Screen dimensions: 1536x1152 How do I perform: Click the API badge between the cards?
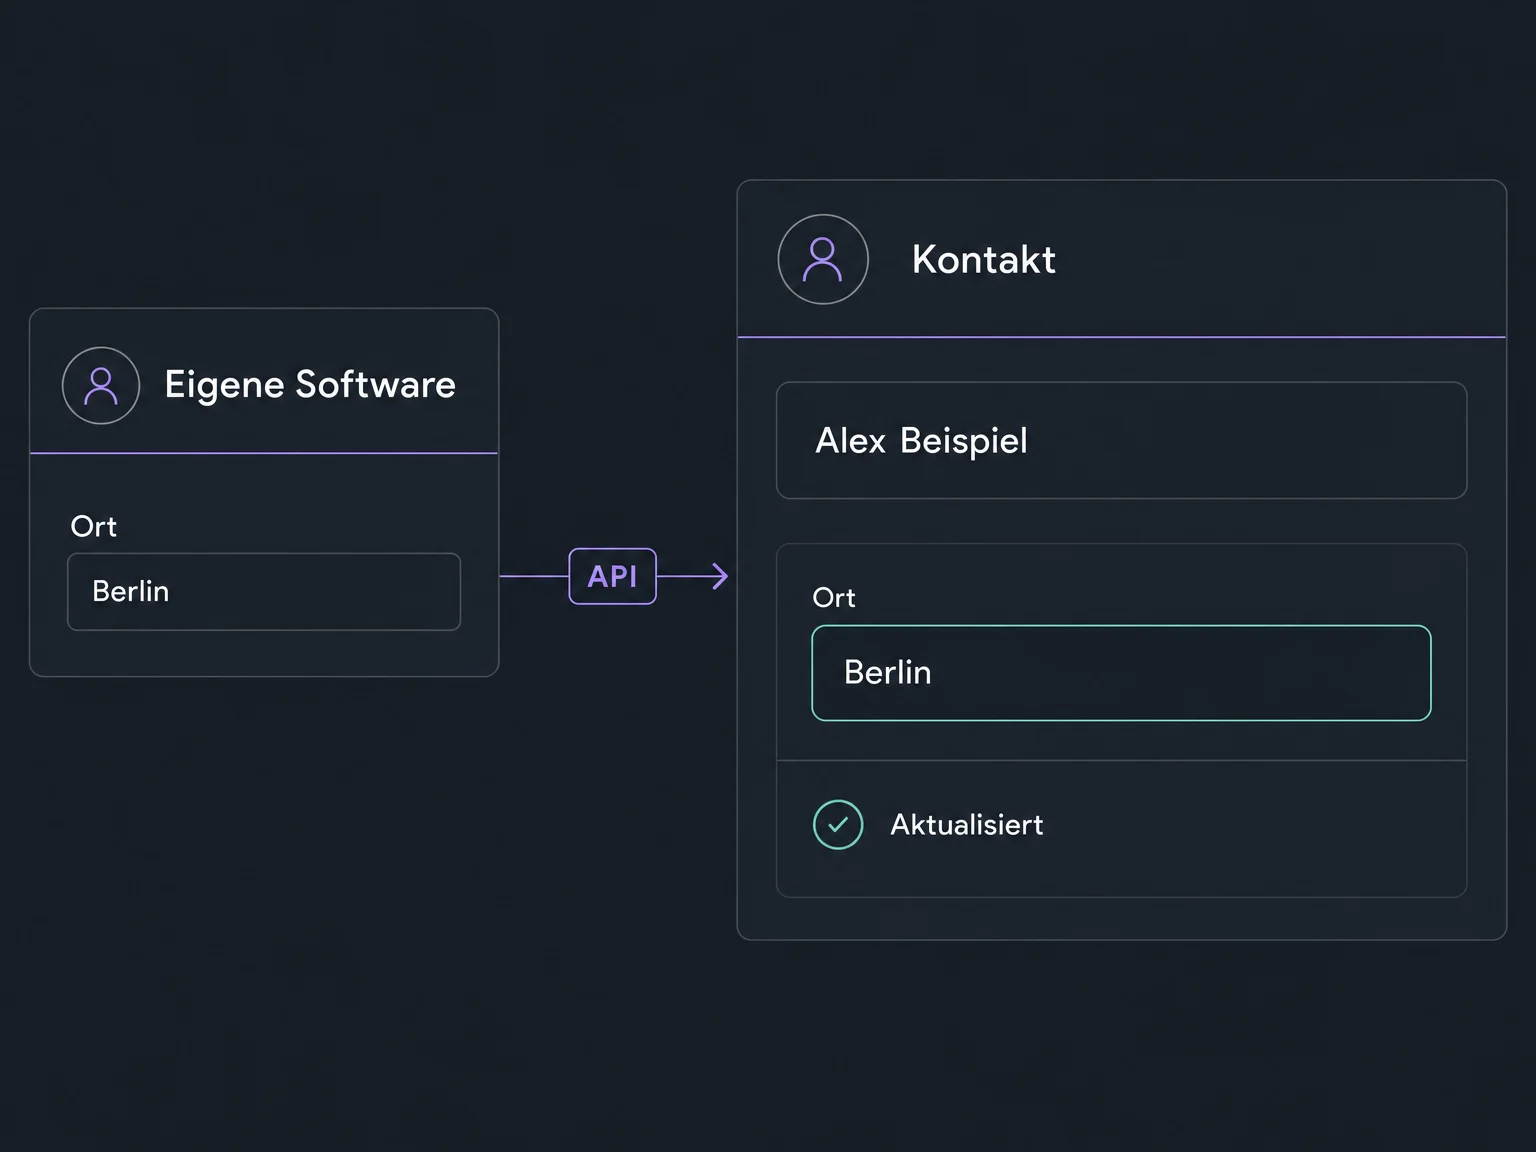tap(613, 576)
